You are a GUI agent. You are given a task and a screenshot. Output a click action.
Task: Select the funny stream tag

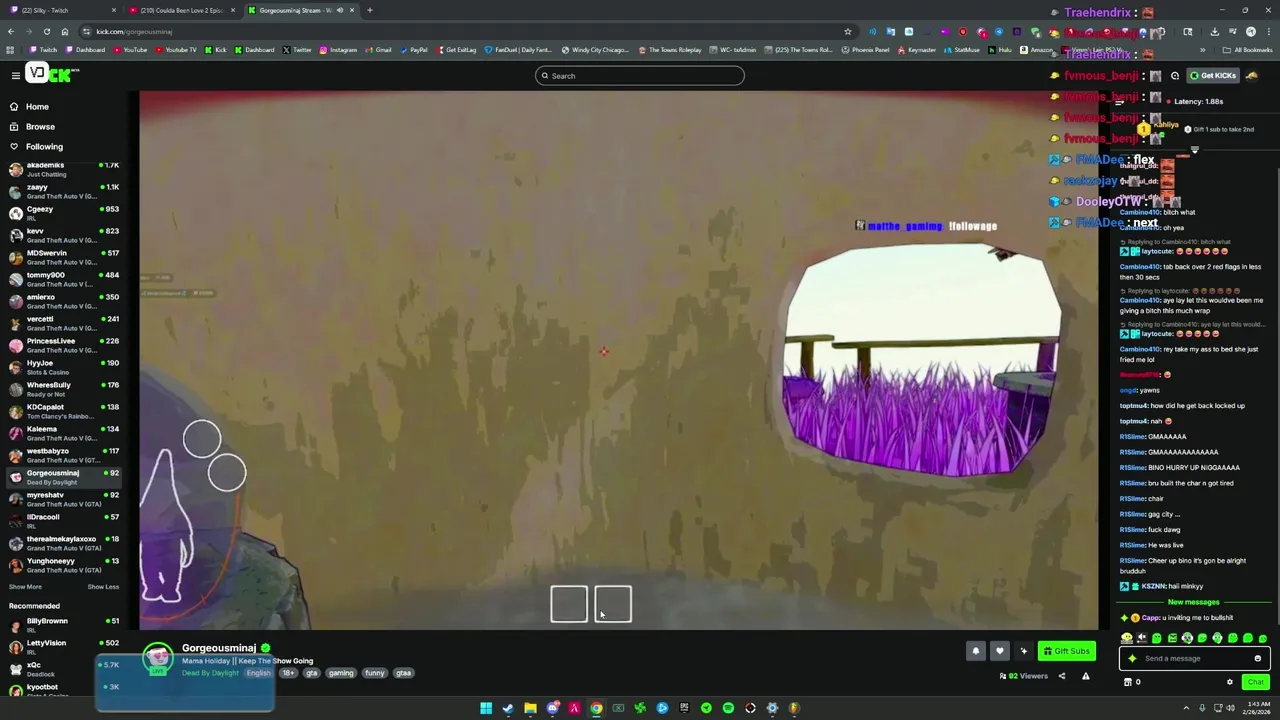click(374, 673)
